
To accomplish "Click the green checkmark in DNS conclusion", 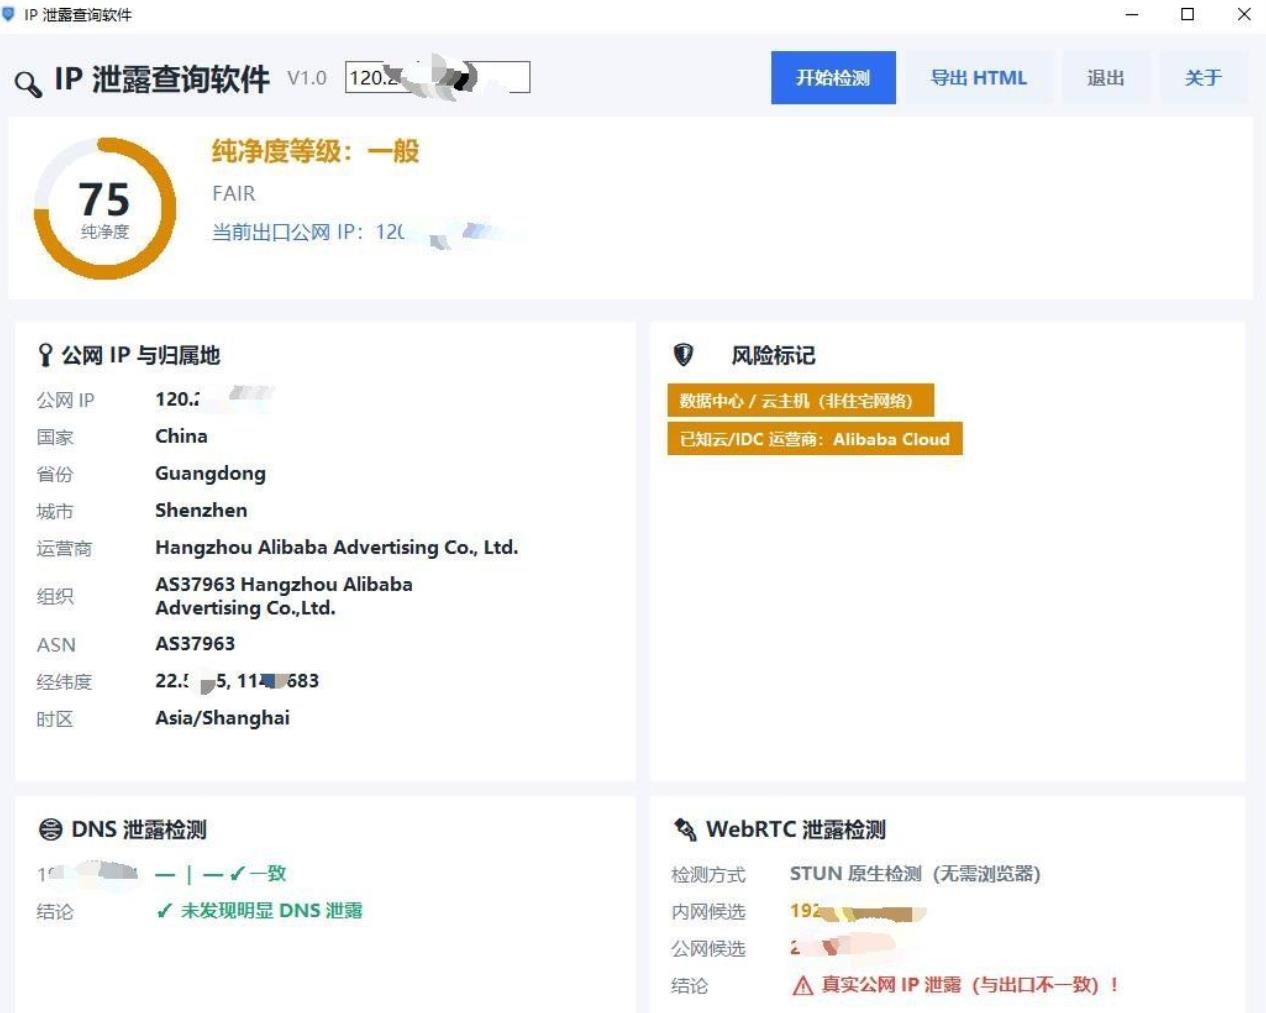I will 165,911.
